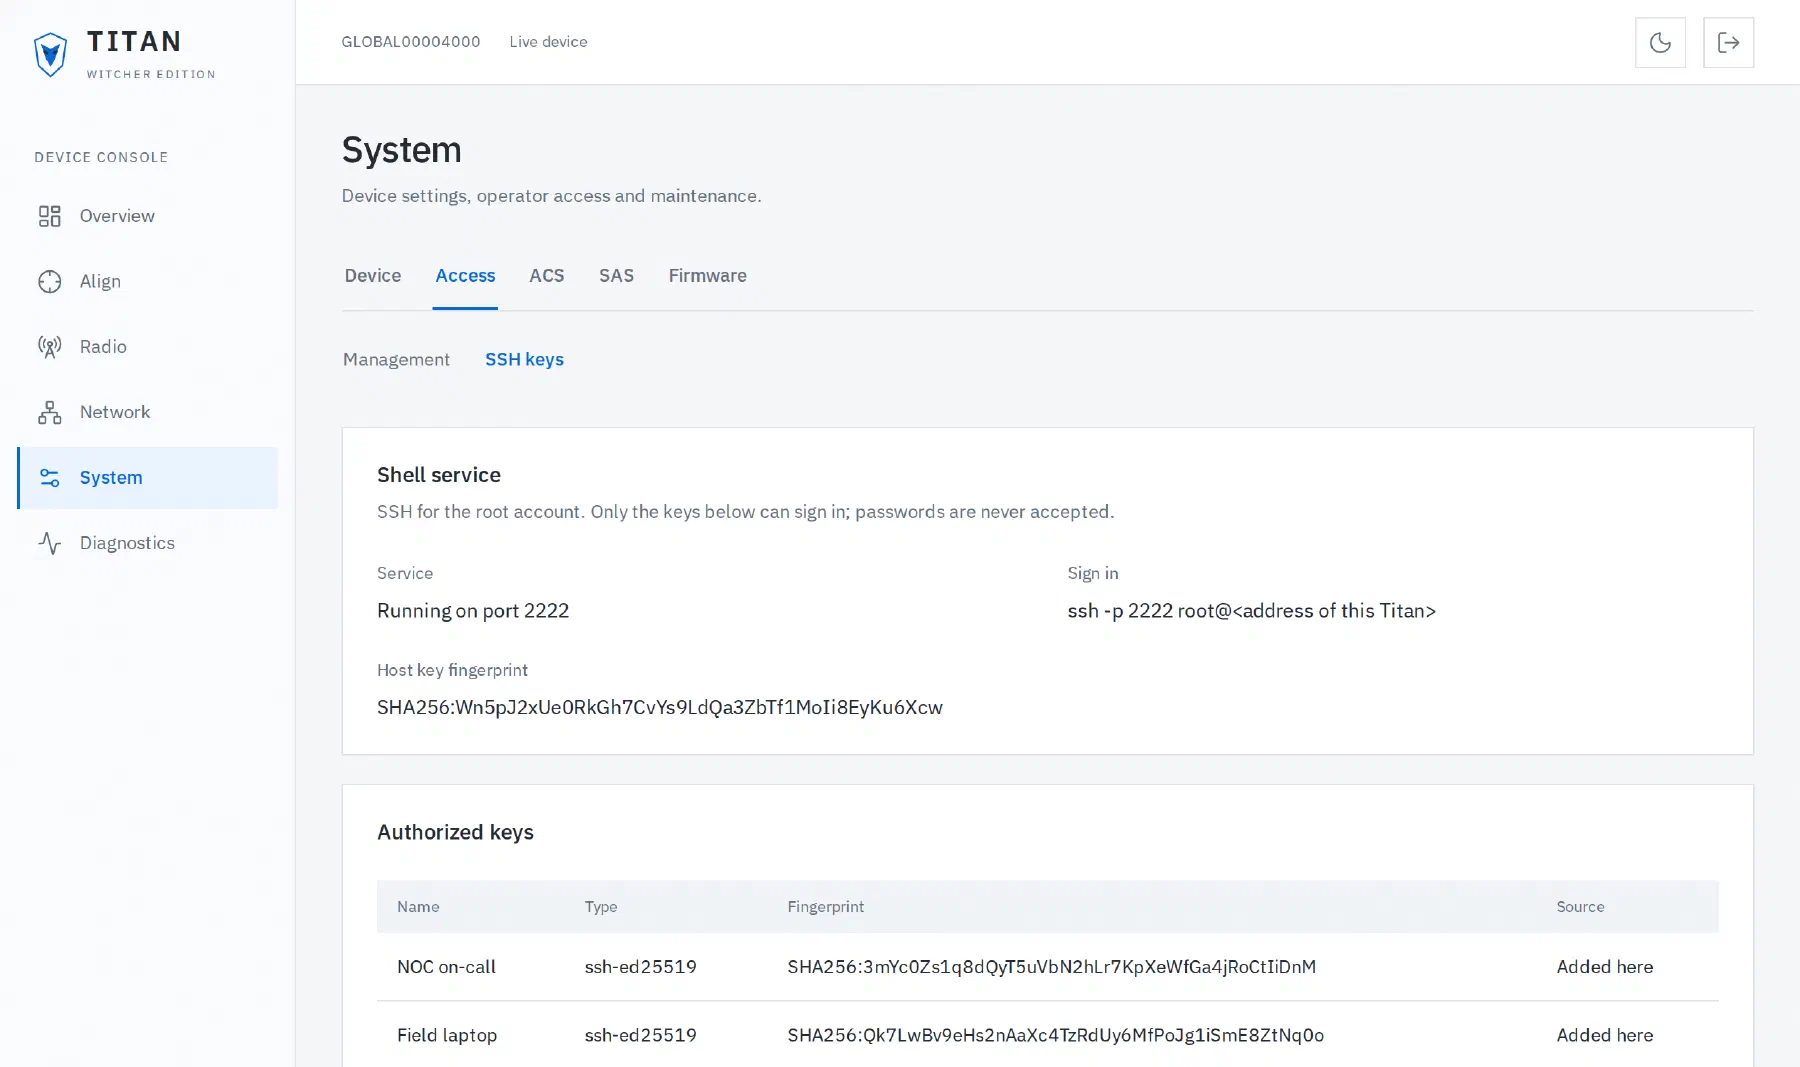Open the Firmware tab

[707, 276]
